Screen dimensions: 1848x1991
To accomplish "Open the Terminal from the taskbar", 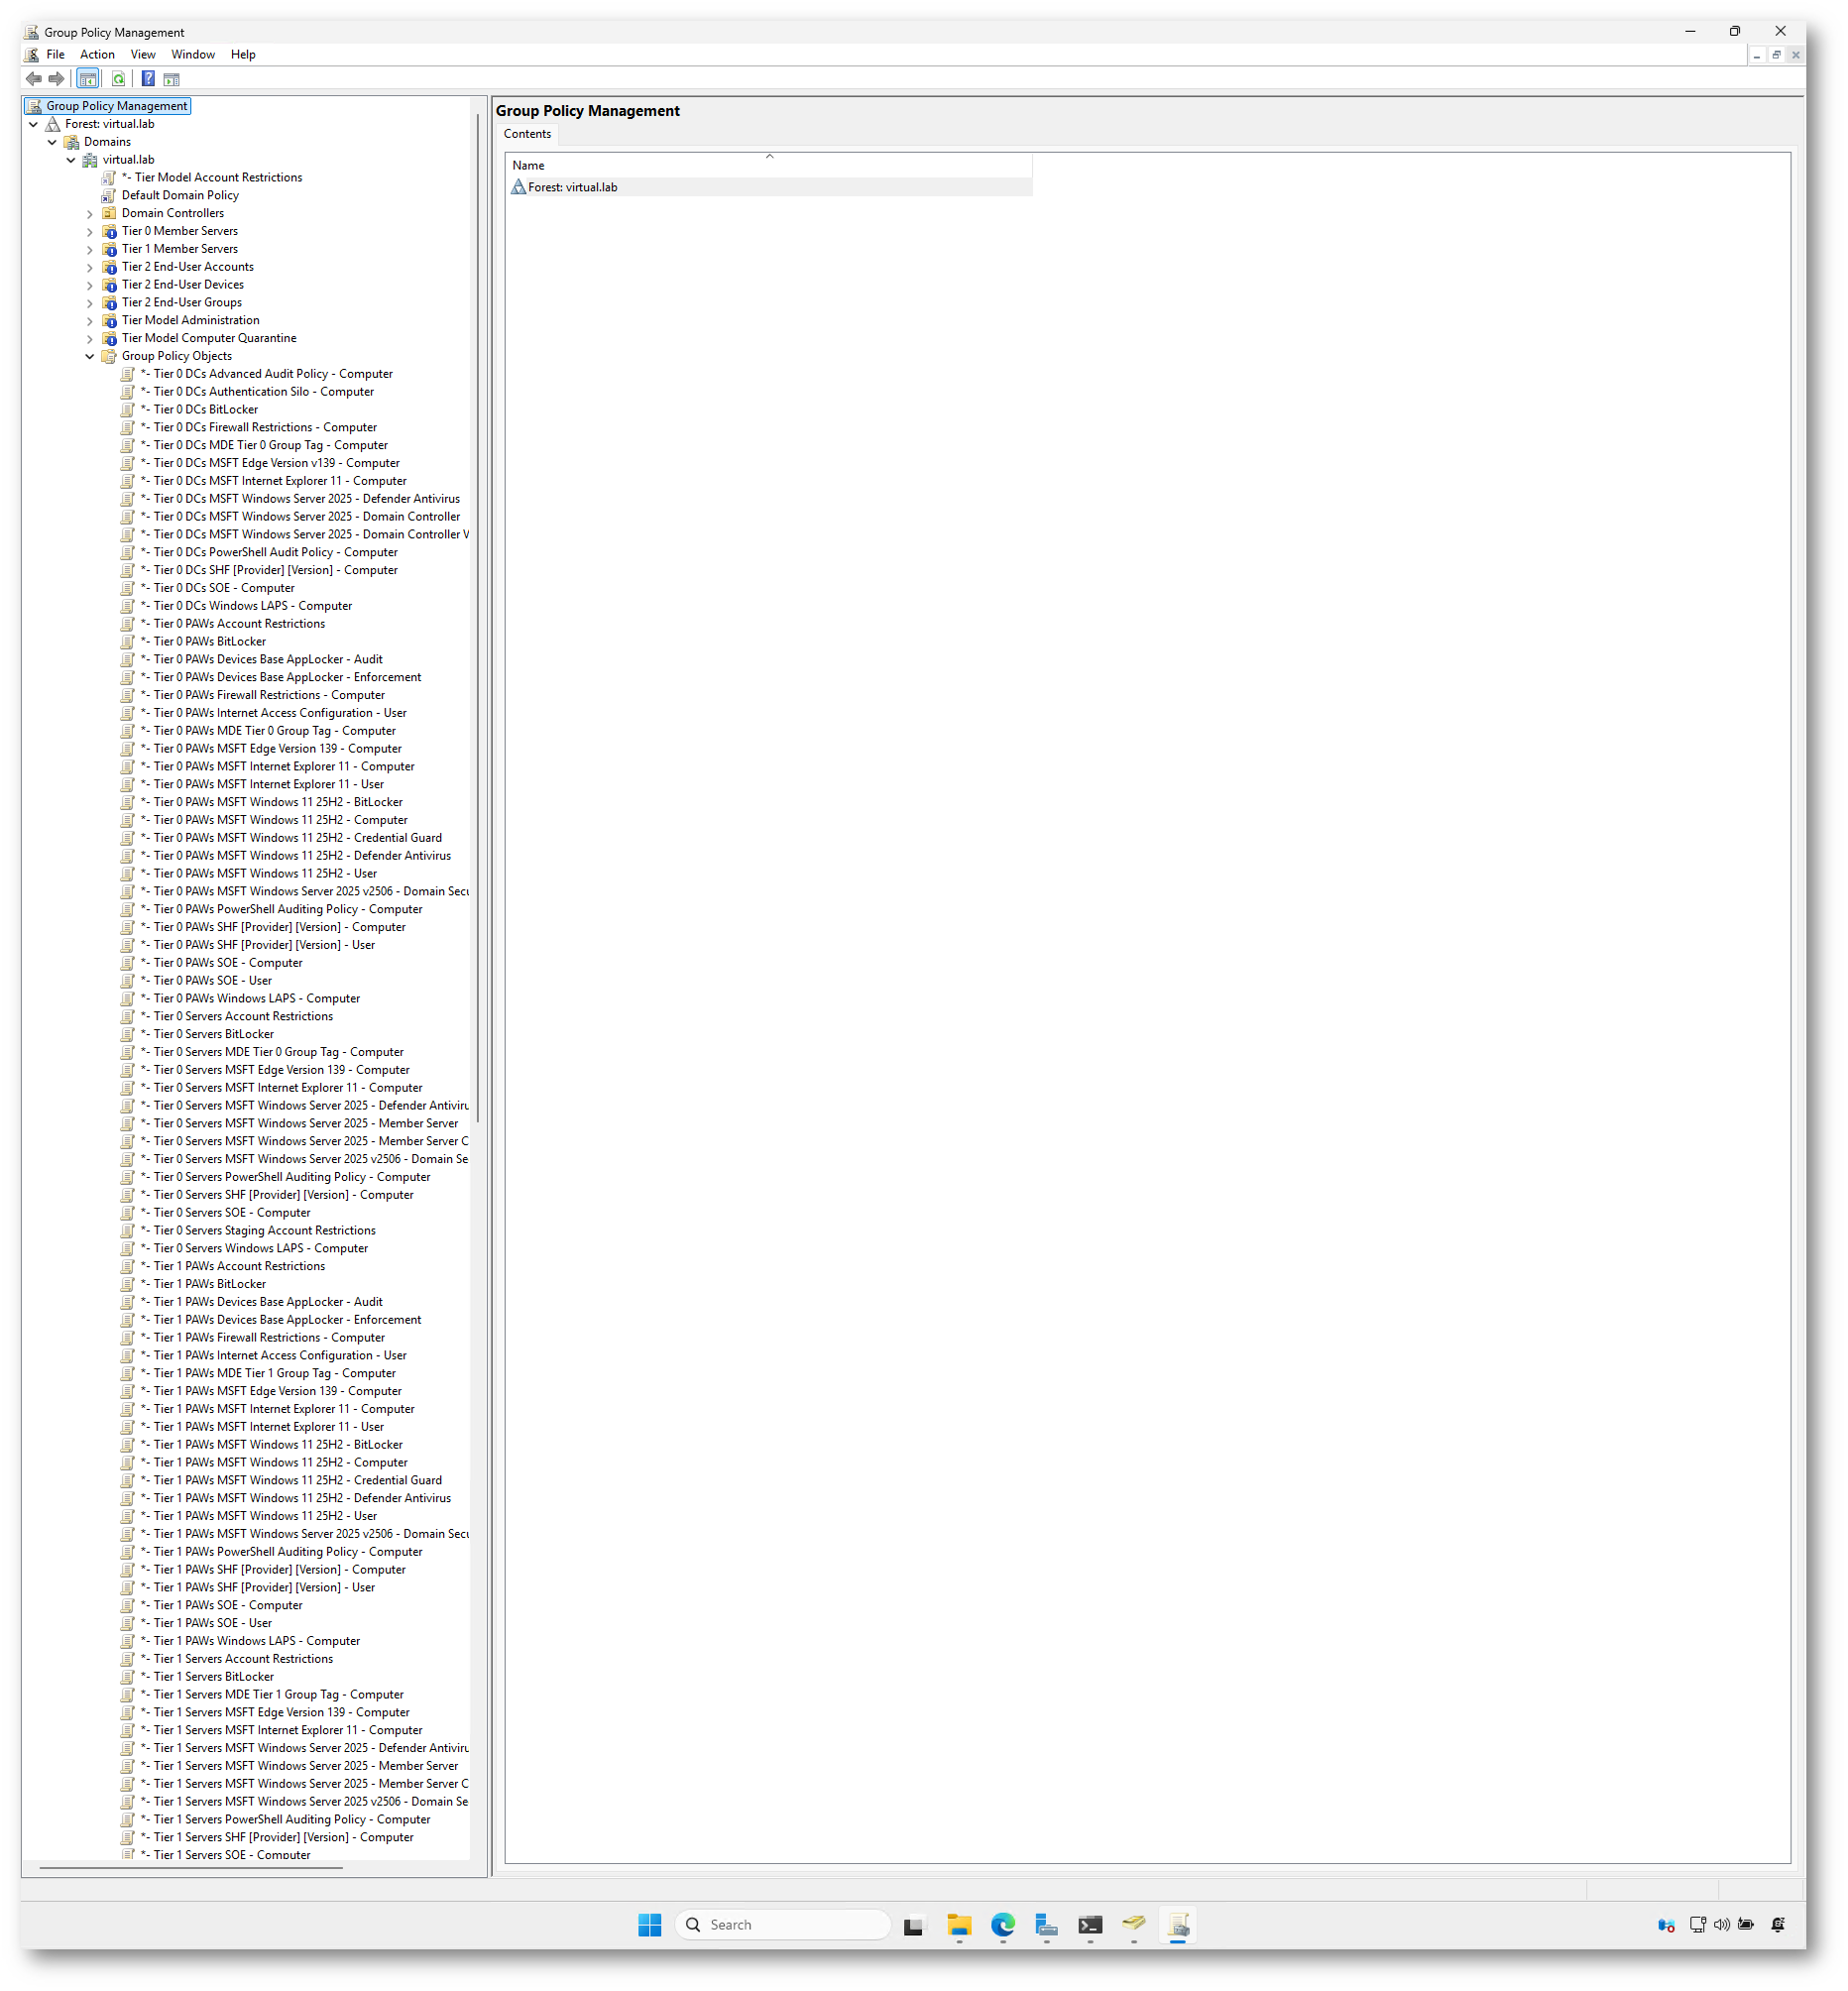I will 1091,1924.
